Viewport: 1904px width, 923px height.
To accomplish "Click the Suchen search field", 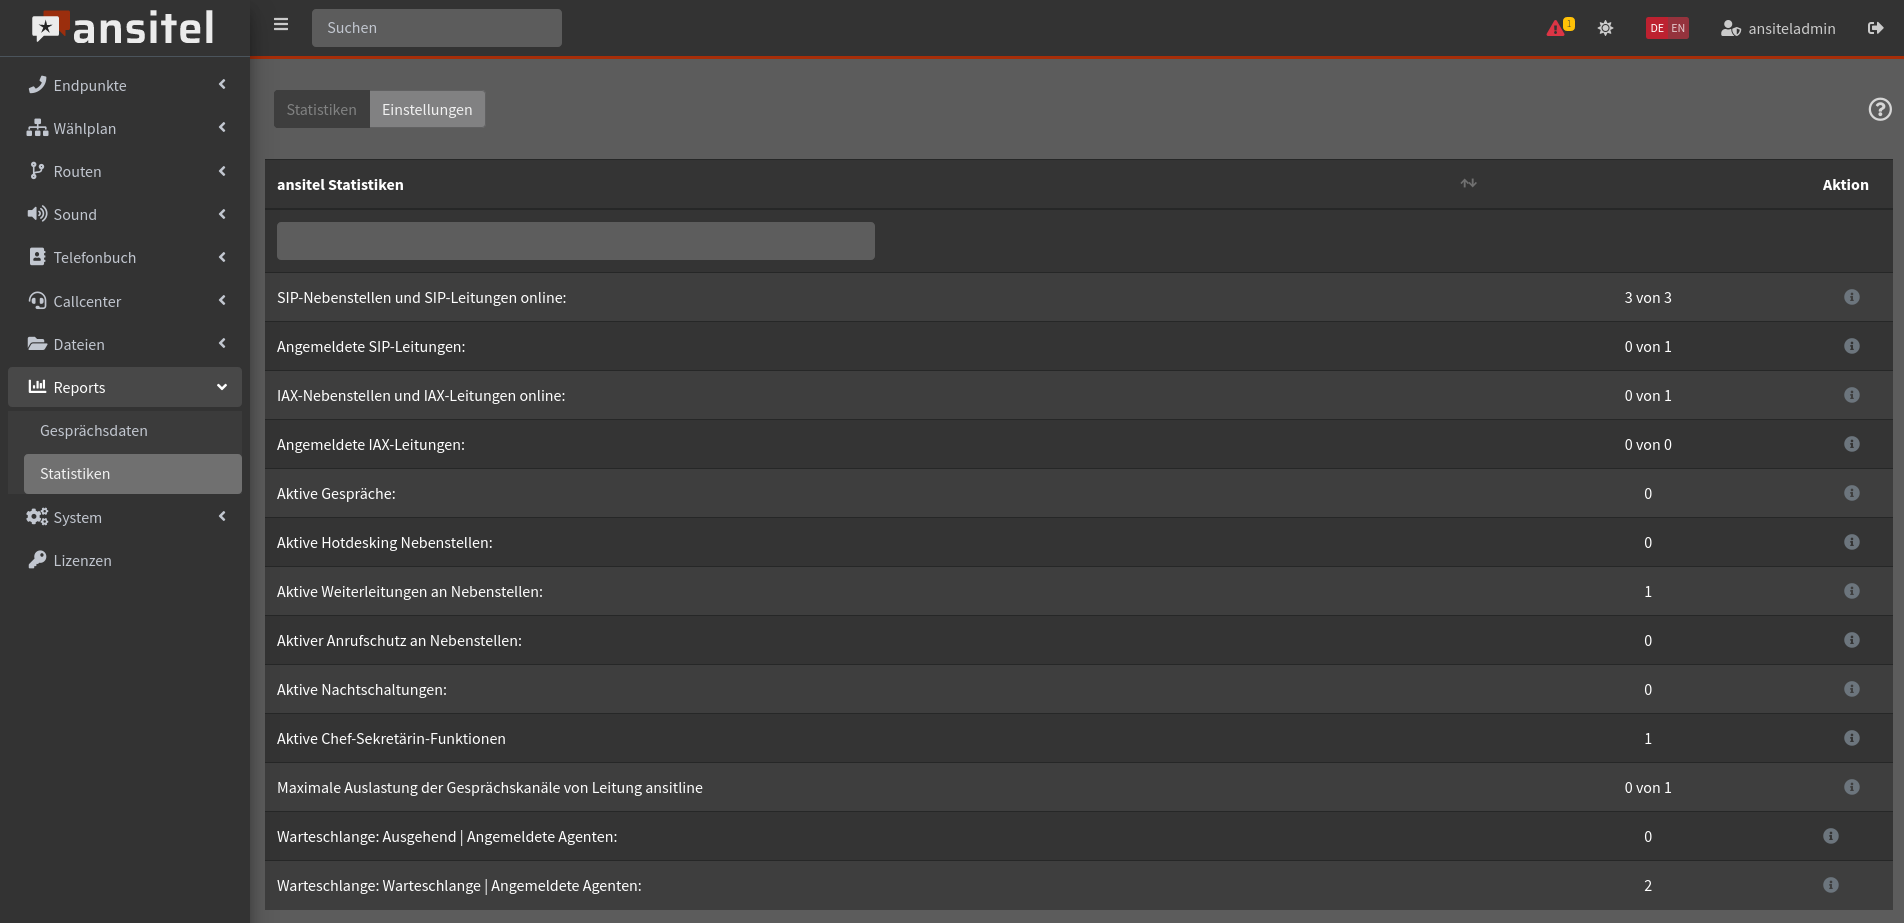I will coord(436,28).
